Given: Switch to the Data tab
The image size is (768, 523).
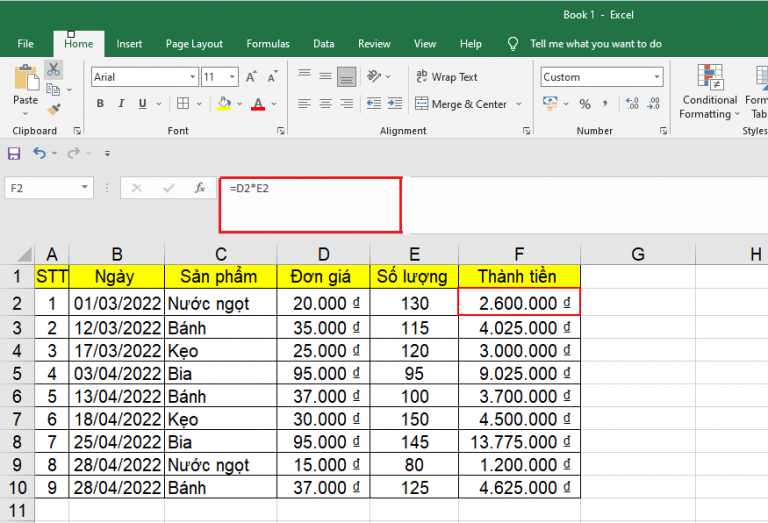Looking at the screenshot, I should pyautogui.click(x=324, y=44).
